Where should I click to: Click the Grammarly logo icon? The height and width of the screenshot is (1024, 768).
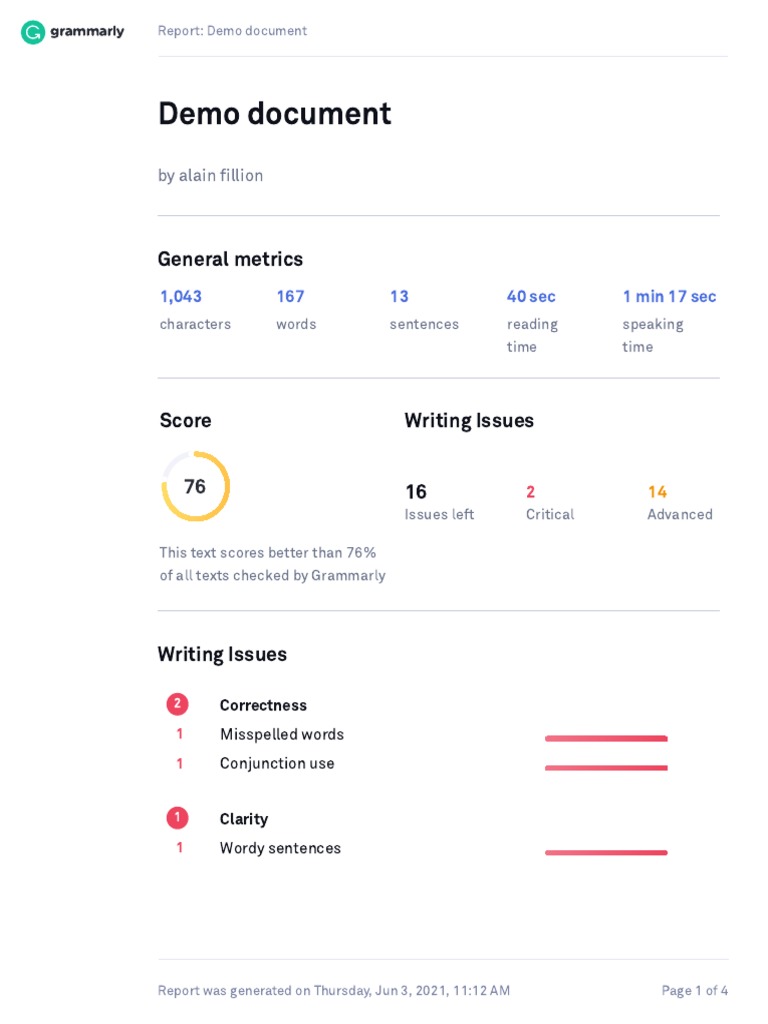(33, 32)
